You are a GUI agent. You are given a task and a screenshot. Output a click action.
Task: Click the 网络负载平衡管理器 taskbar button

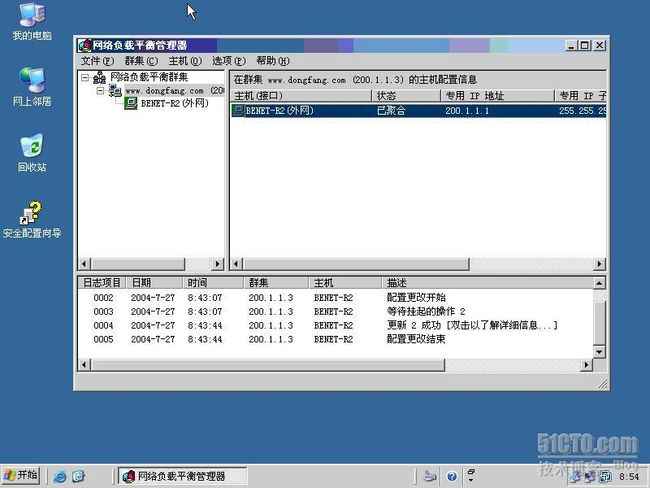[182, 476]
